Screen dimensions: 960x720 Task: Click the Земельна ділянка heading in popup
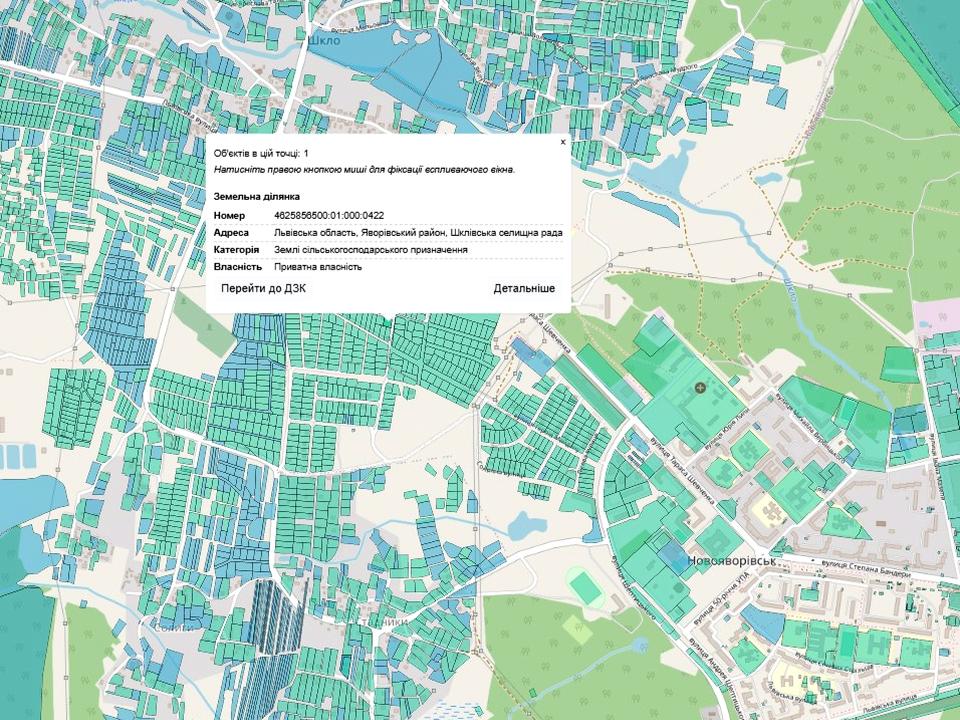click(x=257, y=197)
